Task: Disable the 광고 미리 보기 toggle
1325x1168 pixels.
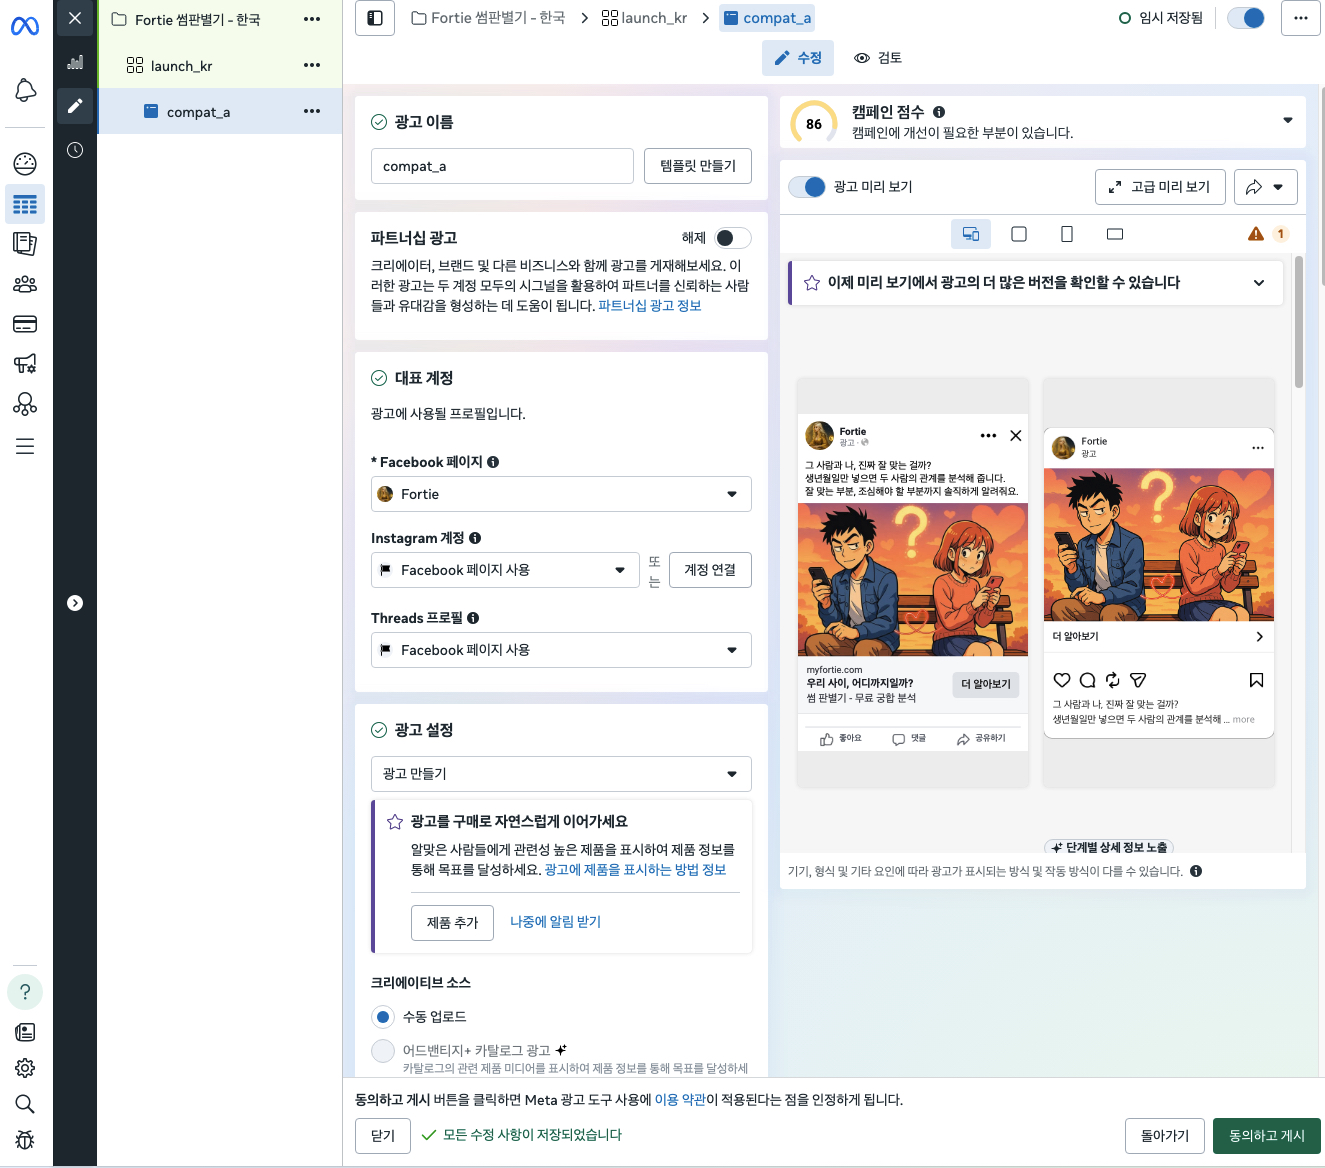Action: pyautogui.click(x=807, y=186)
